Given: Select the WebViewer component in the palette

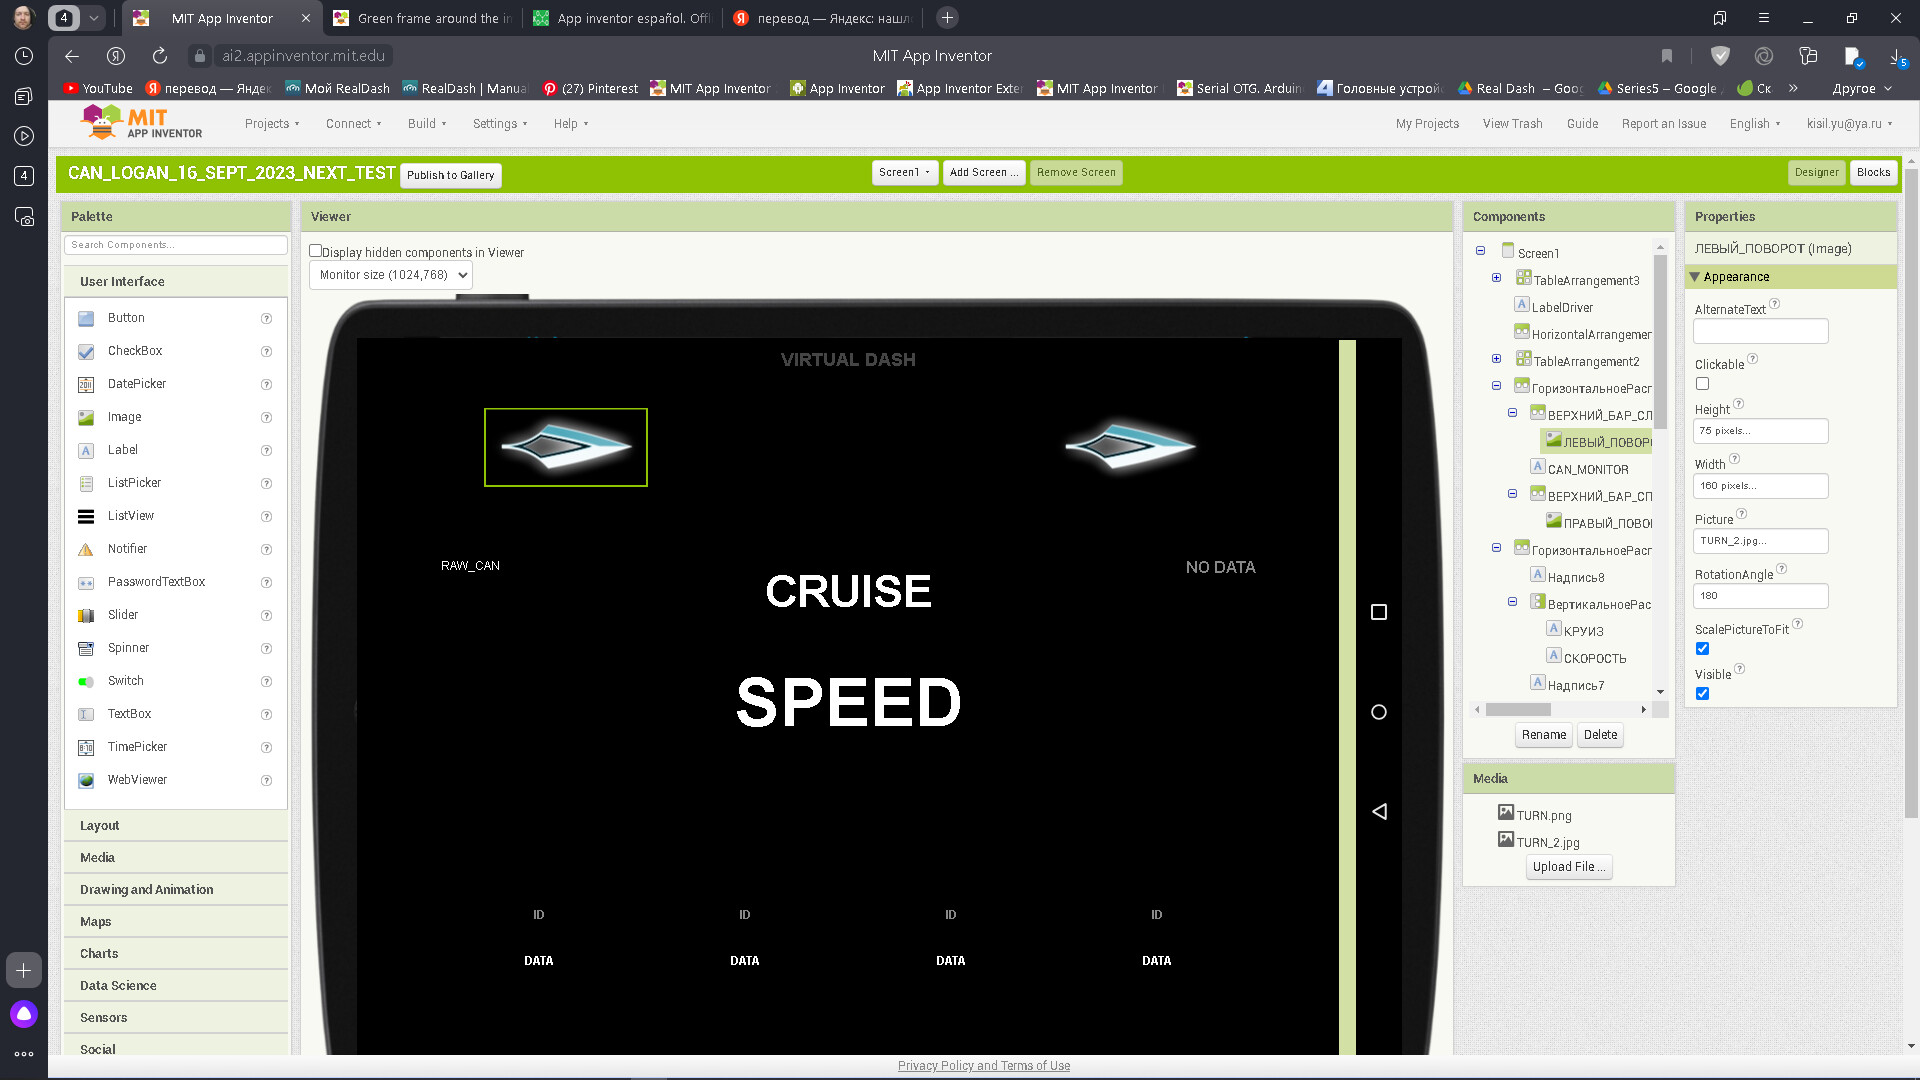Looking at the screenshot, I should 137,779.
